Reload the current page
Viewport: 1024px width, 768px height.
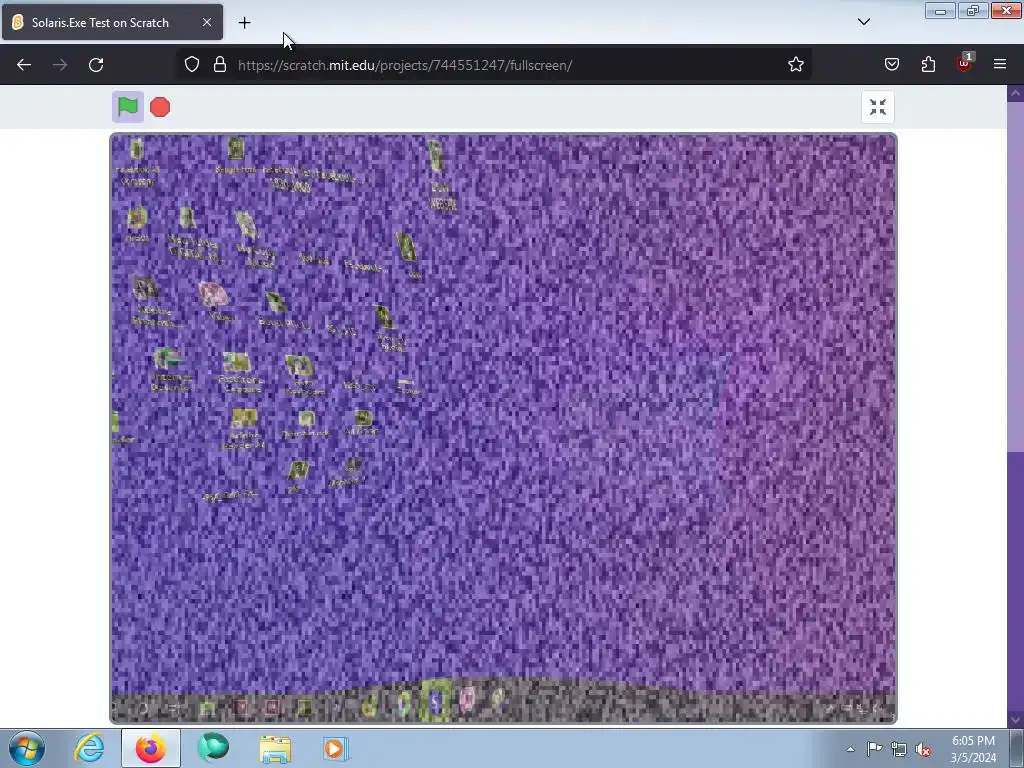pos(96,65)
